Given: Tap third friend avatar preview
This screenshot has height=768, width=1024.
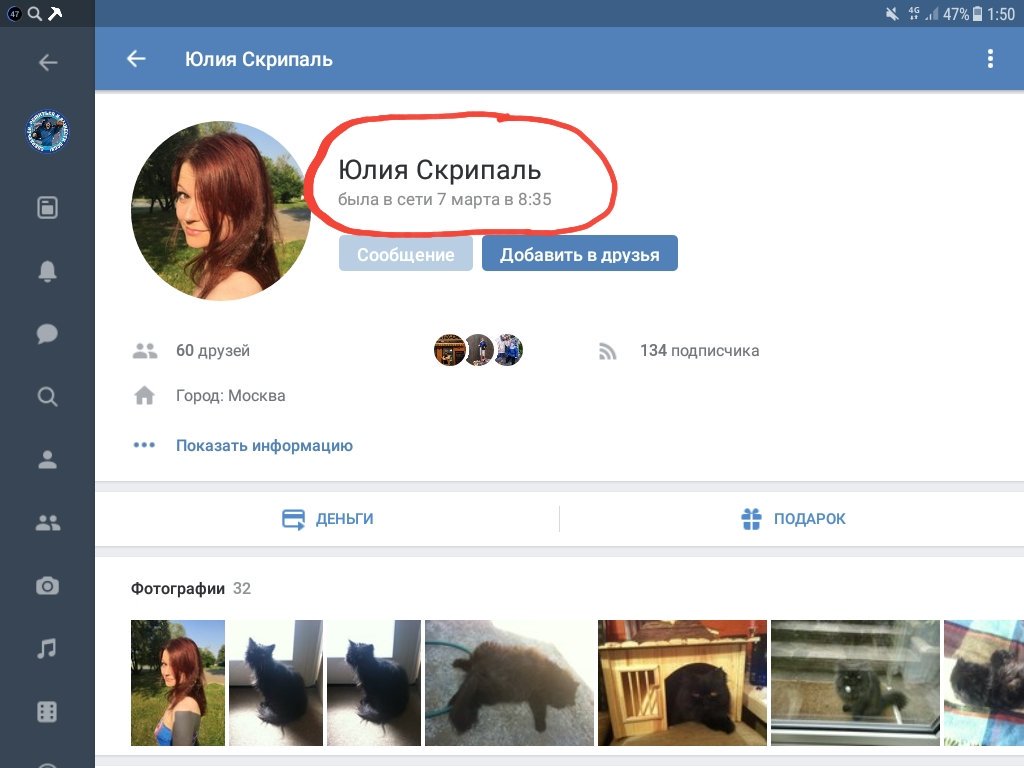Looking at the screenshot, I should click(508, 350).
